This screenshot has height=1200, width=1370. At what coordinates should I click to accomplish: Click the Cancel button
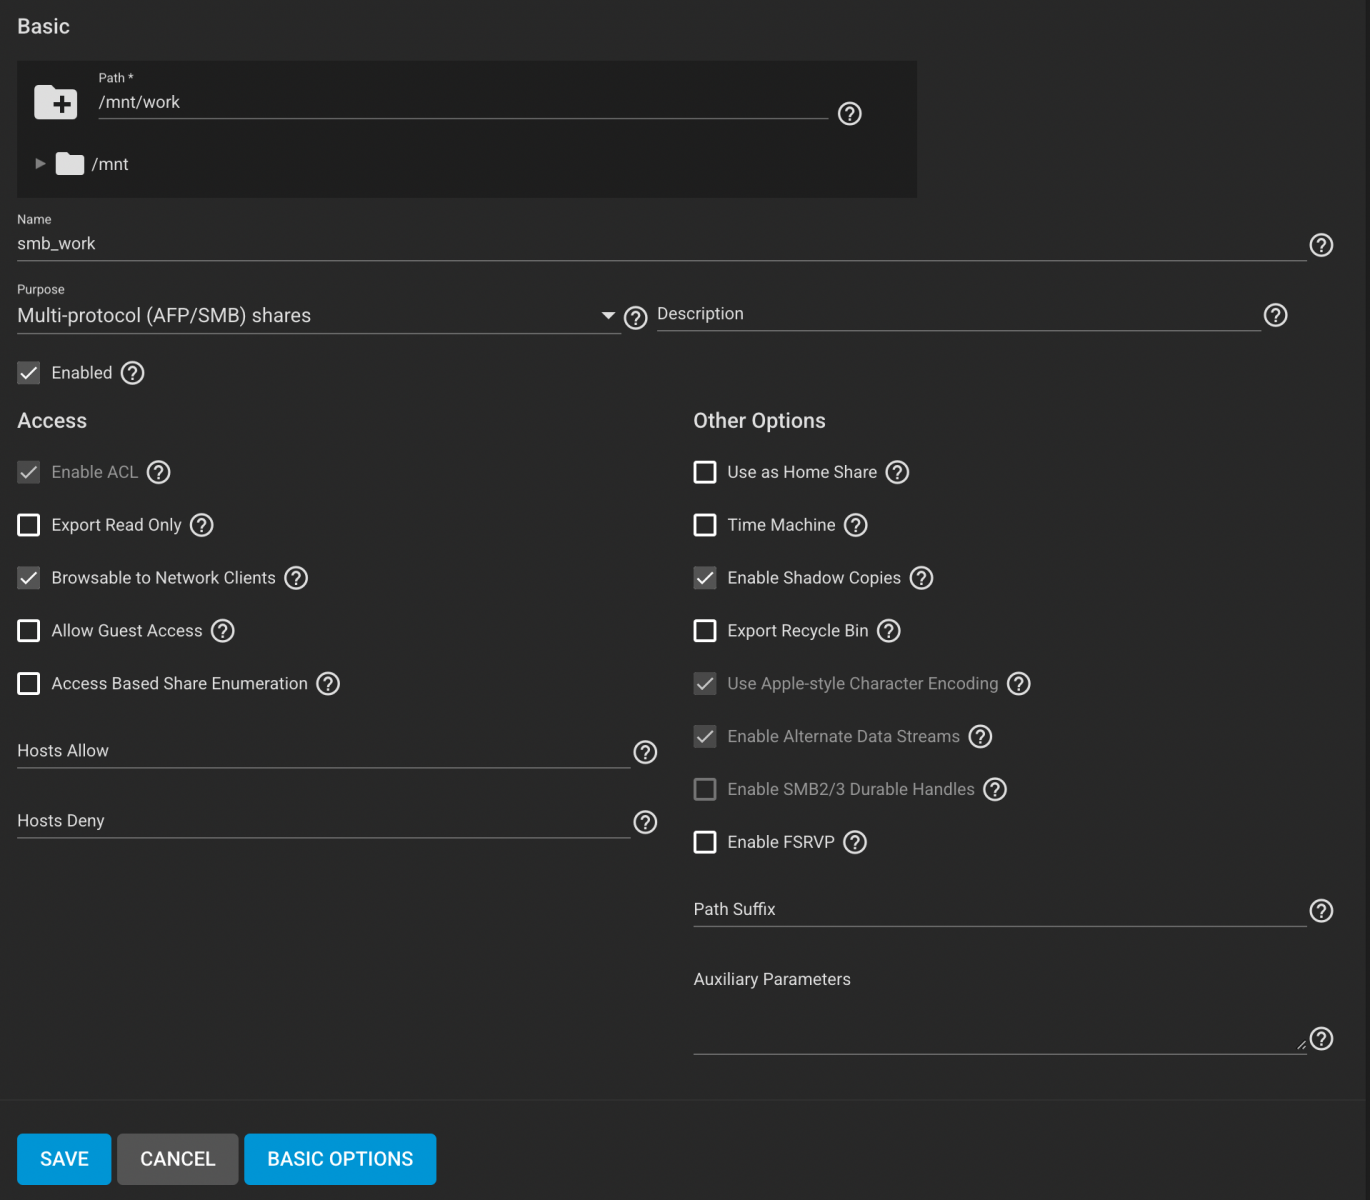click(x=178, y=1159)
